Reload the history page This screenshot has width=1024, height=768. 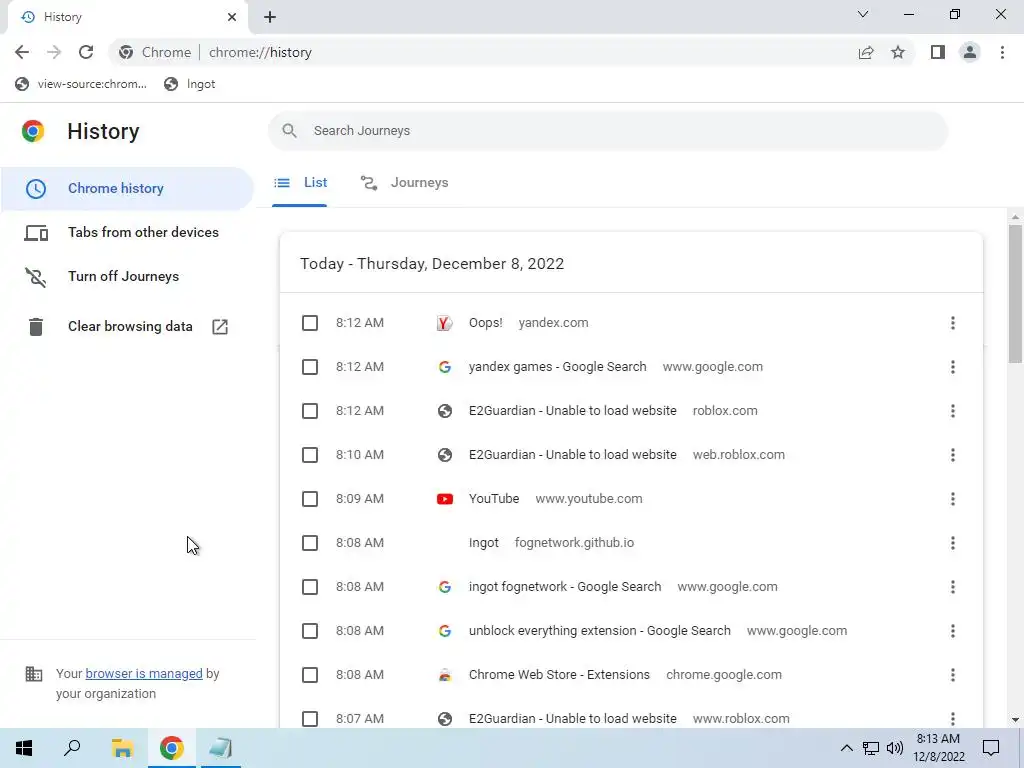tap(86, 52)
